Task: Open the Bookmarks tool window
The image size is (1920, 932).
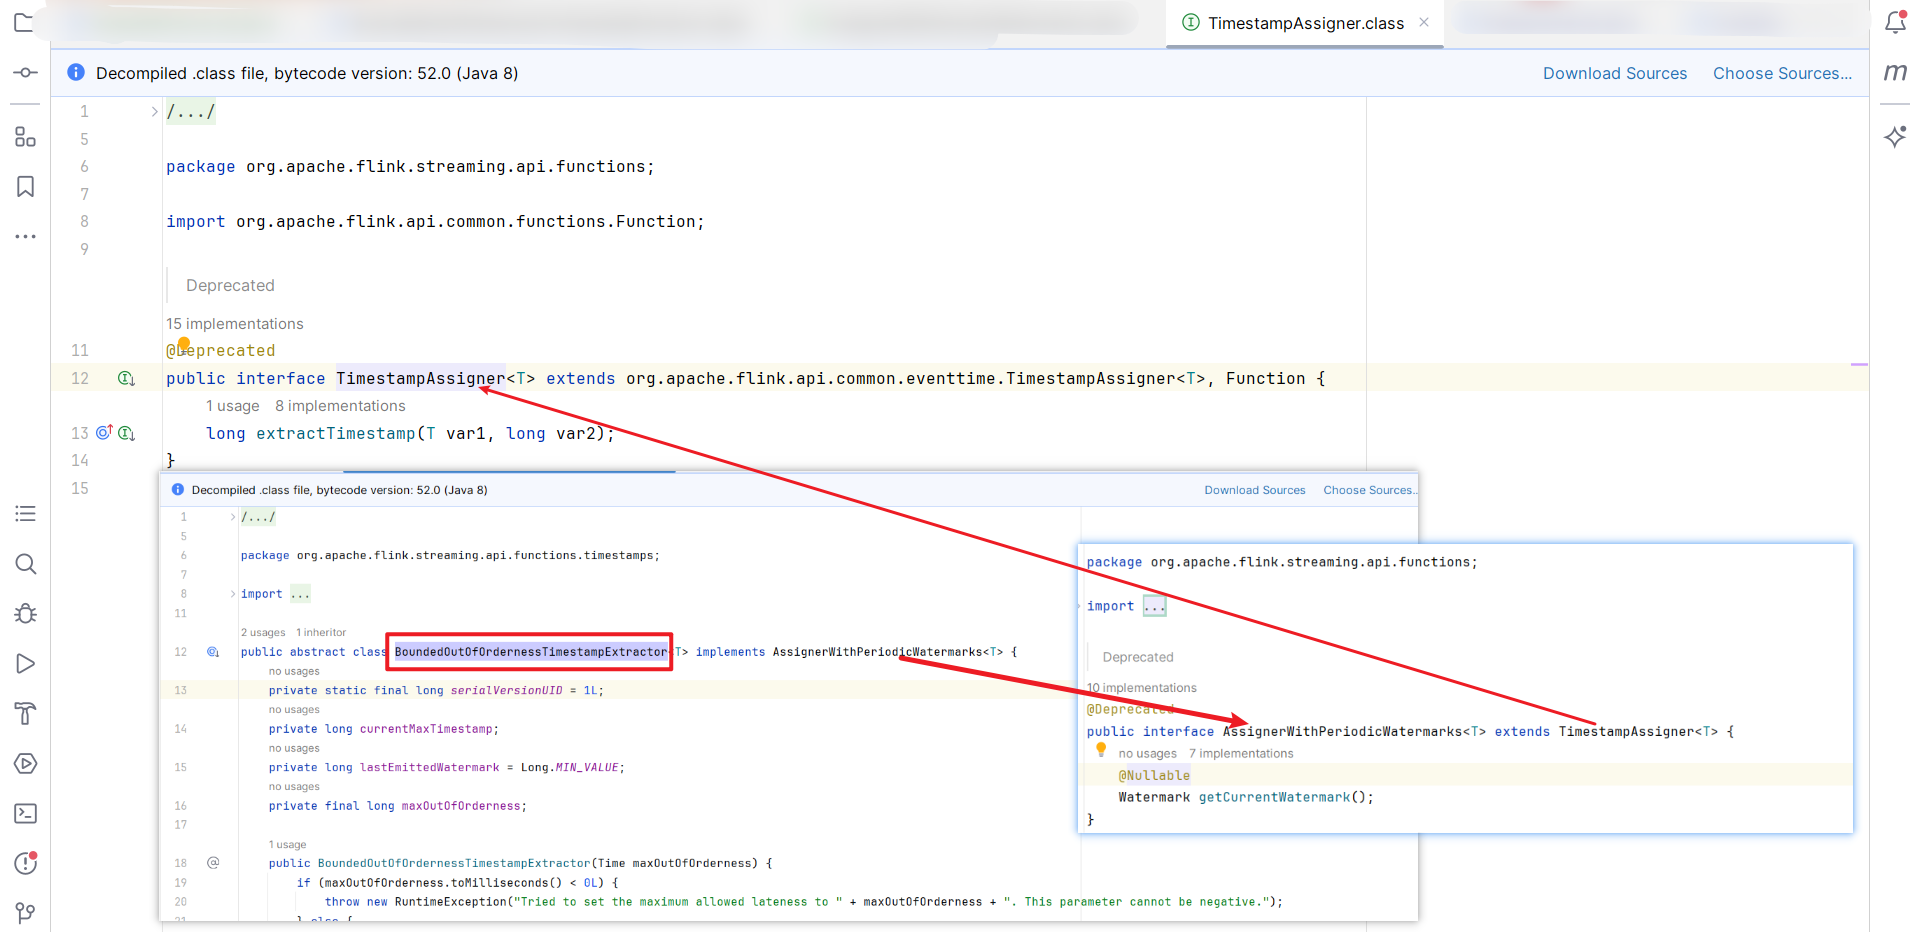Action: (x=25, y=187)
